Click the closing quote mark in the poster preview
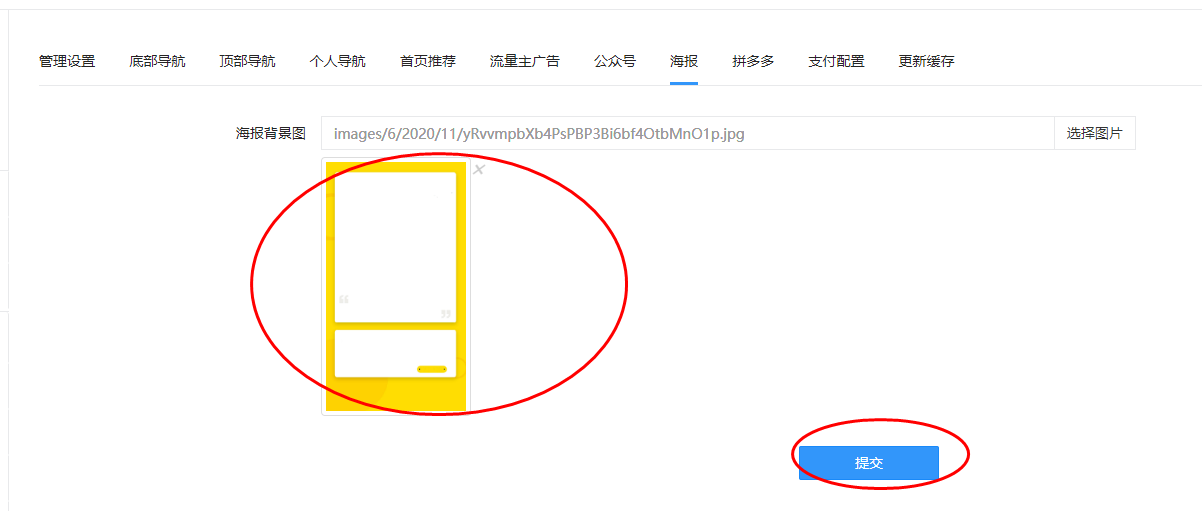This screenshot has width=1202, height=511. pyautogui.click(x=446, y=316)
